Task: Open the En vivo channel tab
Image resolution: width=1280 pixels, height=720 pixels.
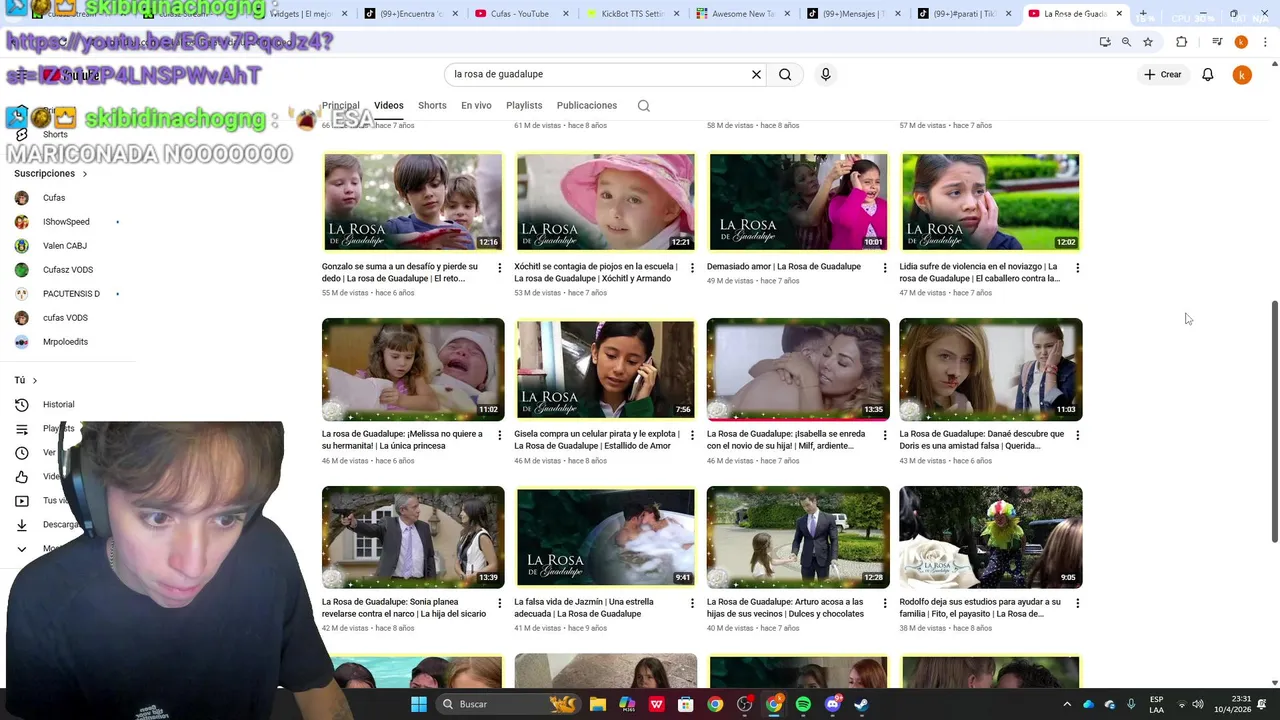Action: tap(476, 105)
